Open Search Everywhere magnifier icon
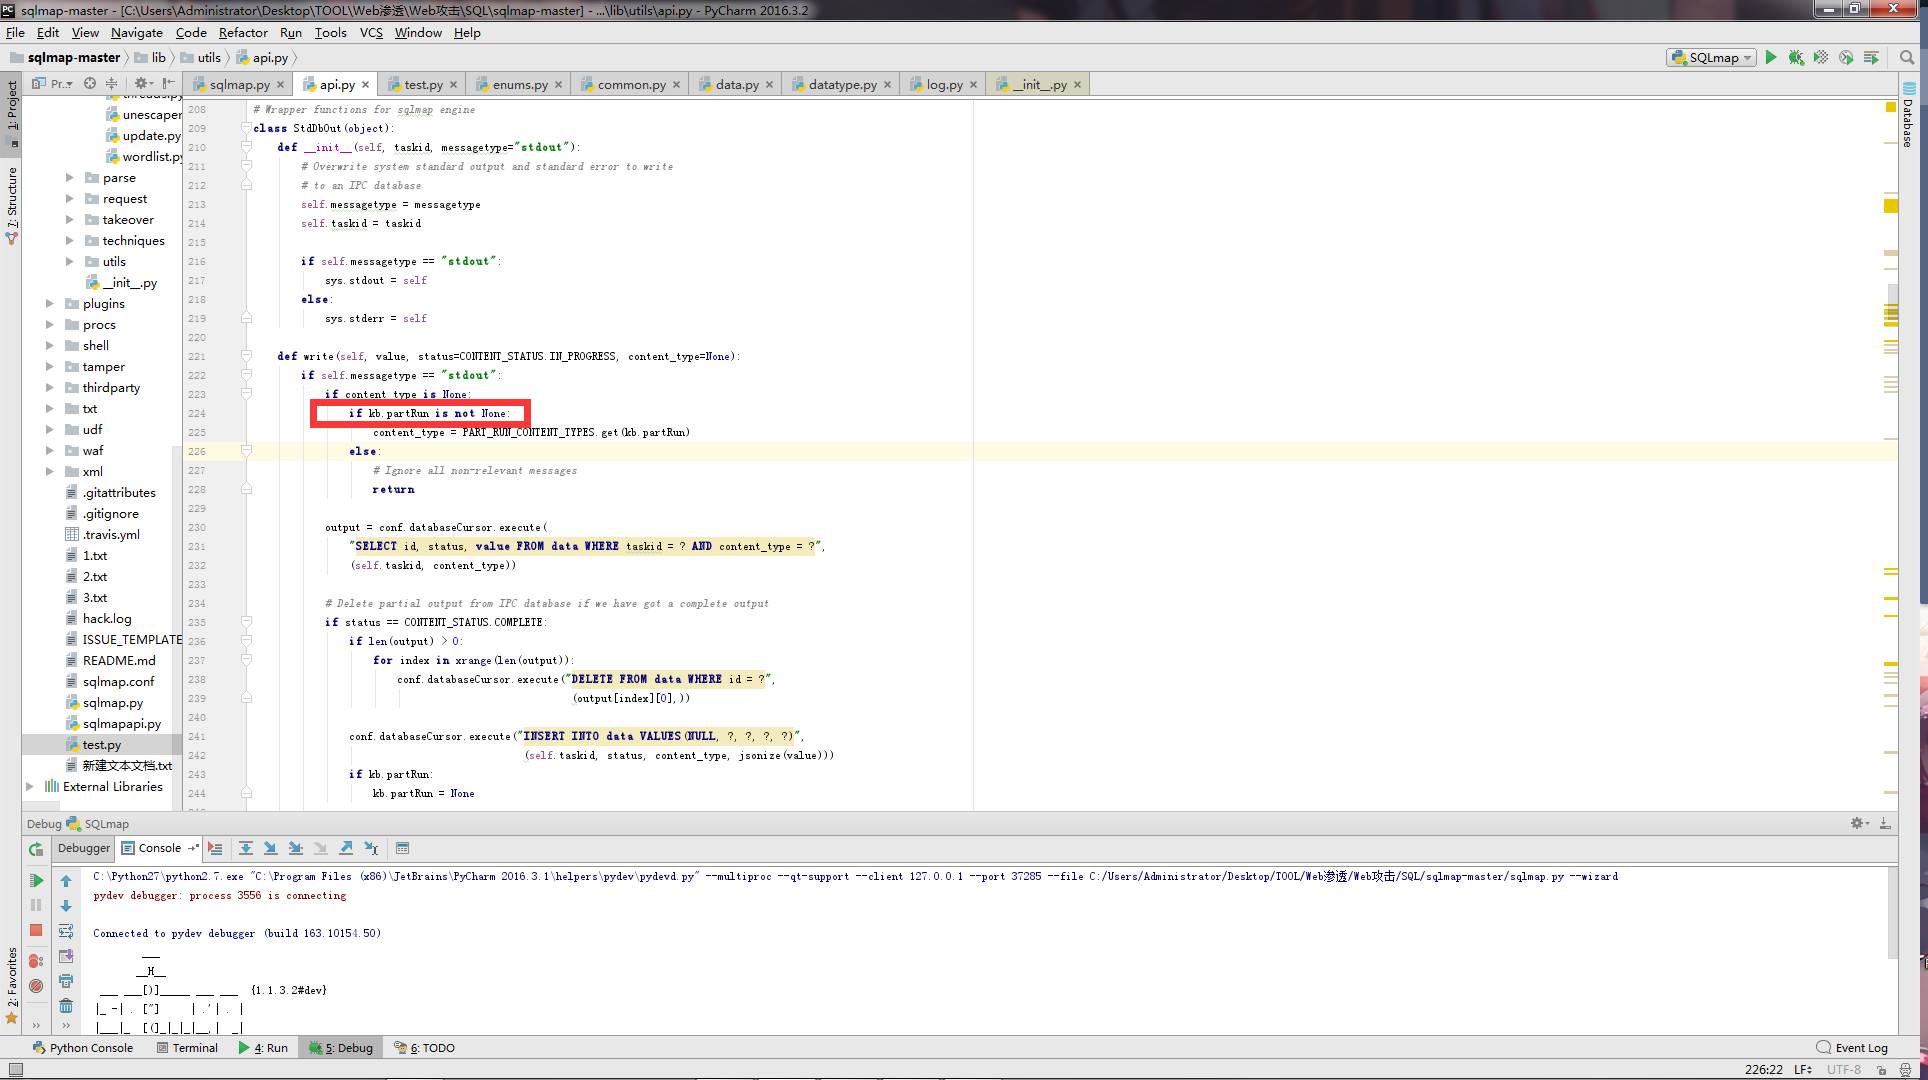Screen dimensions: 1928x1080 coord(1907,58)
